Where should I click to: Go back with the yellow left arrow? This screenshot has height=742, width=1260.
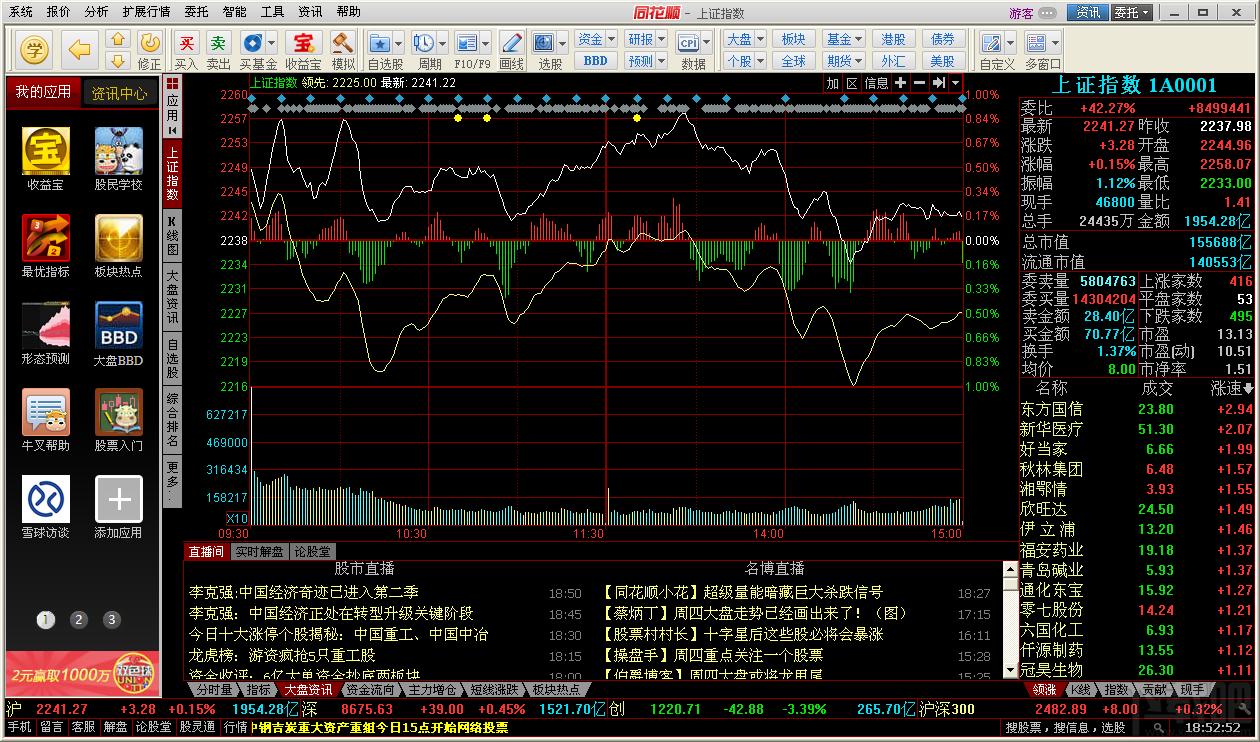[x=80, y=48]
